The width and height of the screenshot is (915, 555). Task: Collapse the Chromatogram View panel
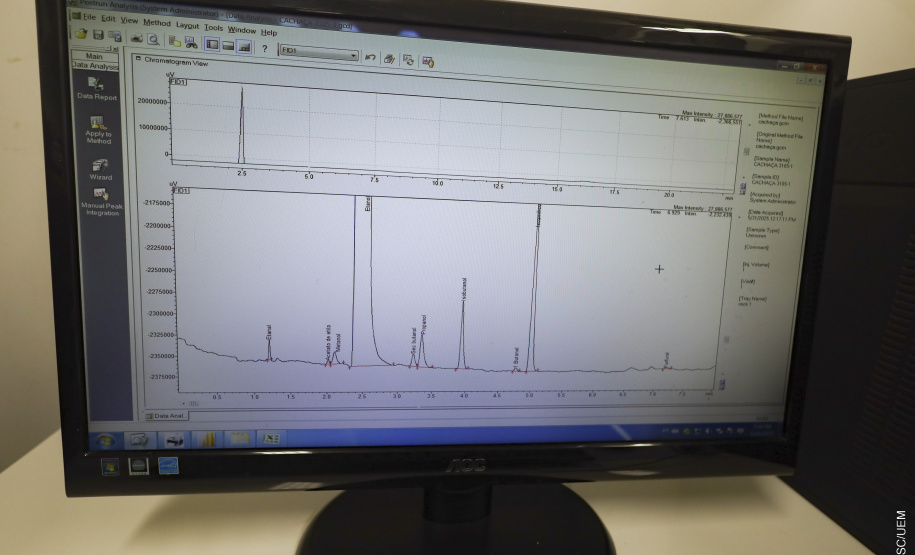pos(139,58)
